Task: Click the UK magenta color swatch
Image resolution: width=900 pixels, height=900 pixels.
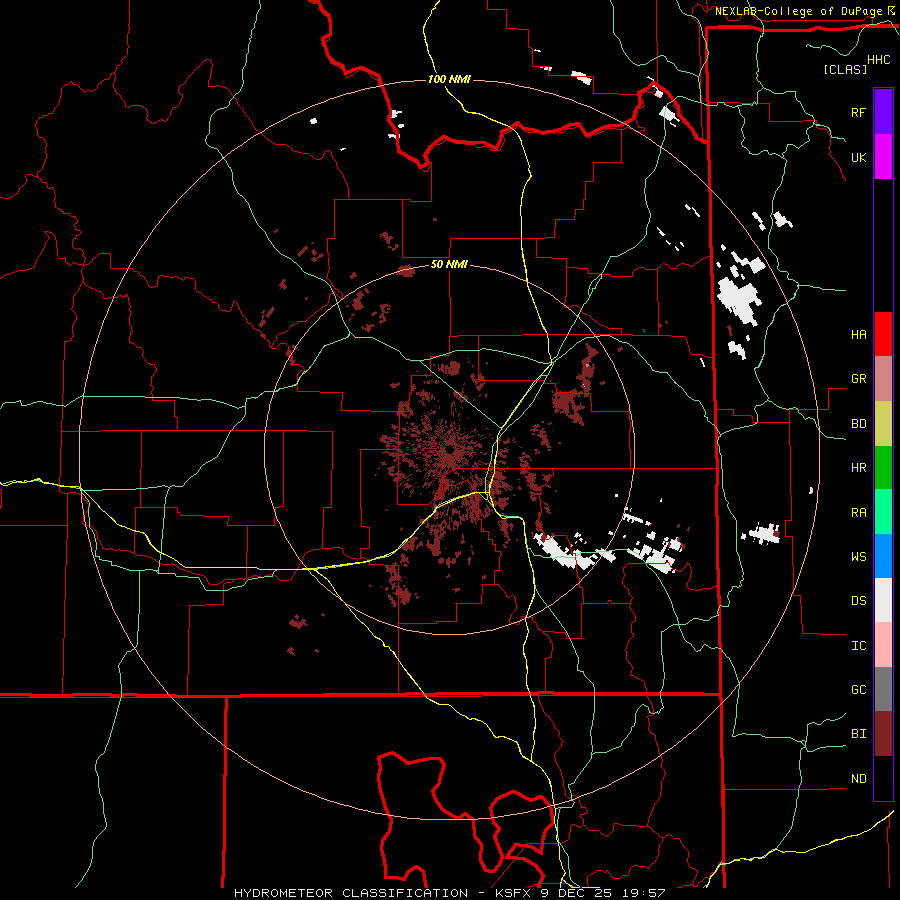Action: click(883, 157)
